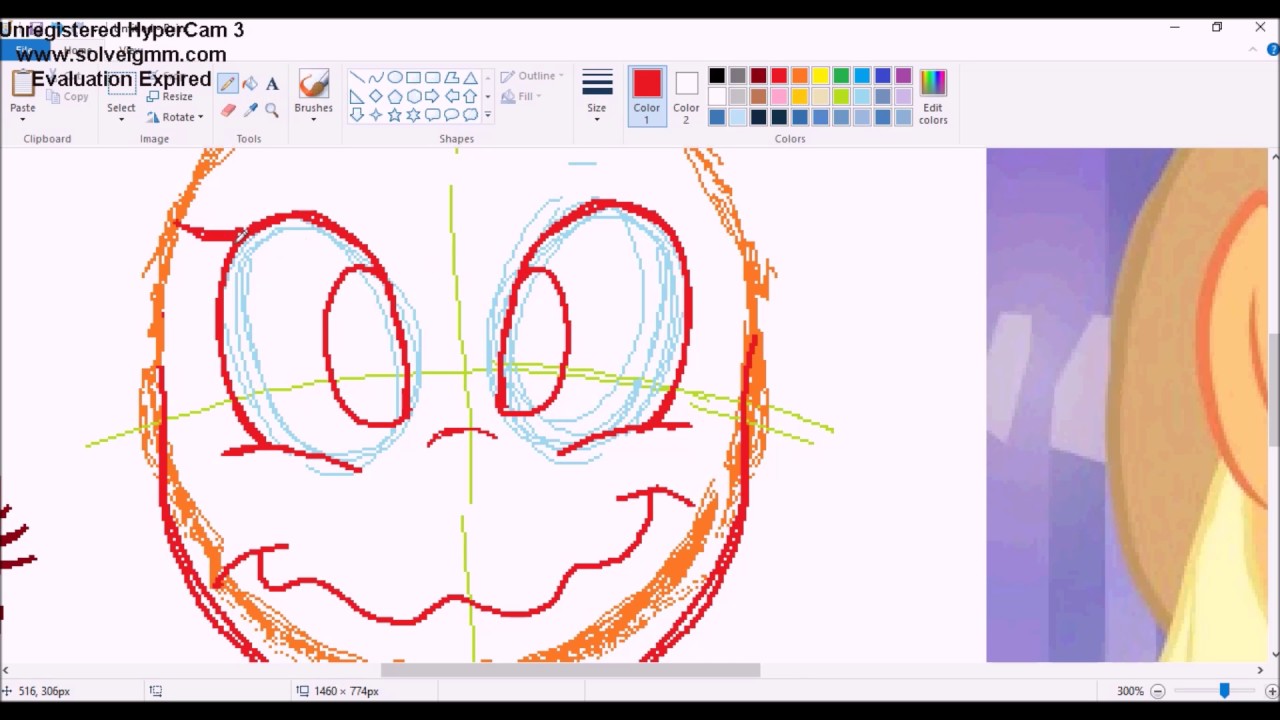Viewport: 1280px width, 720px height.
Task: Open the Select dropdown arrow
Action: tap(121, 119)
